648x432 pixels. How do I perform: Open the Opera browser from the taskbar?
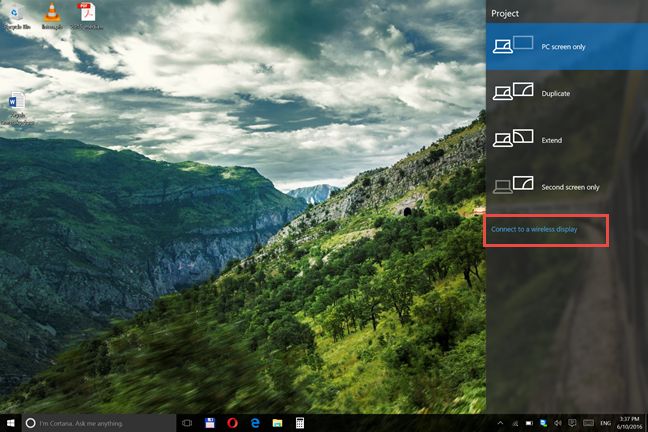(232, 423)
